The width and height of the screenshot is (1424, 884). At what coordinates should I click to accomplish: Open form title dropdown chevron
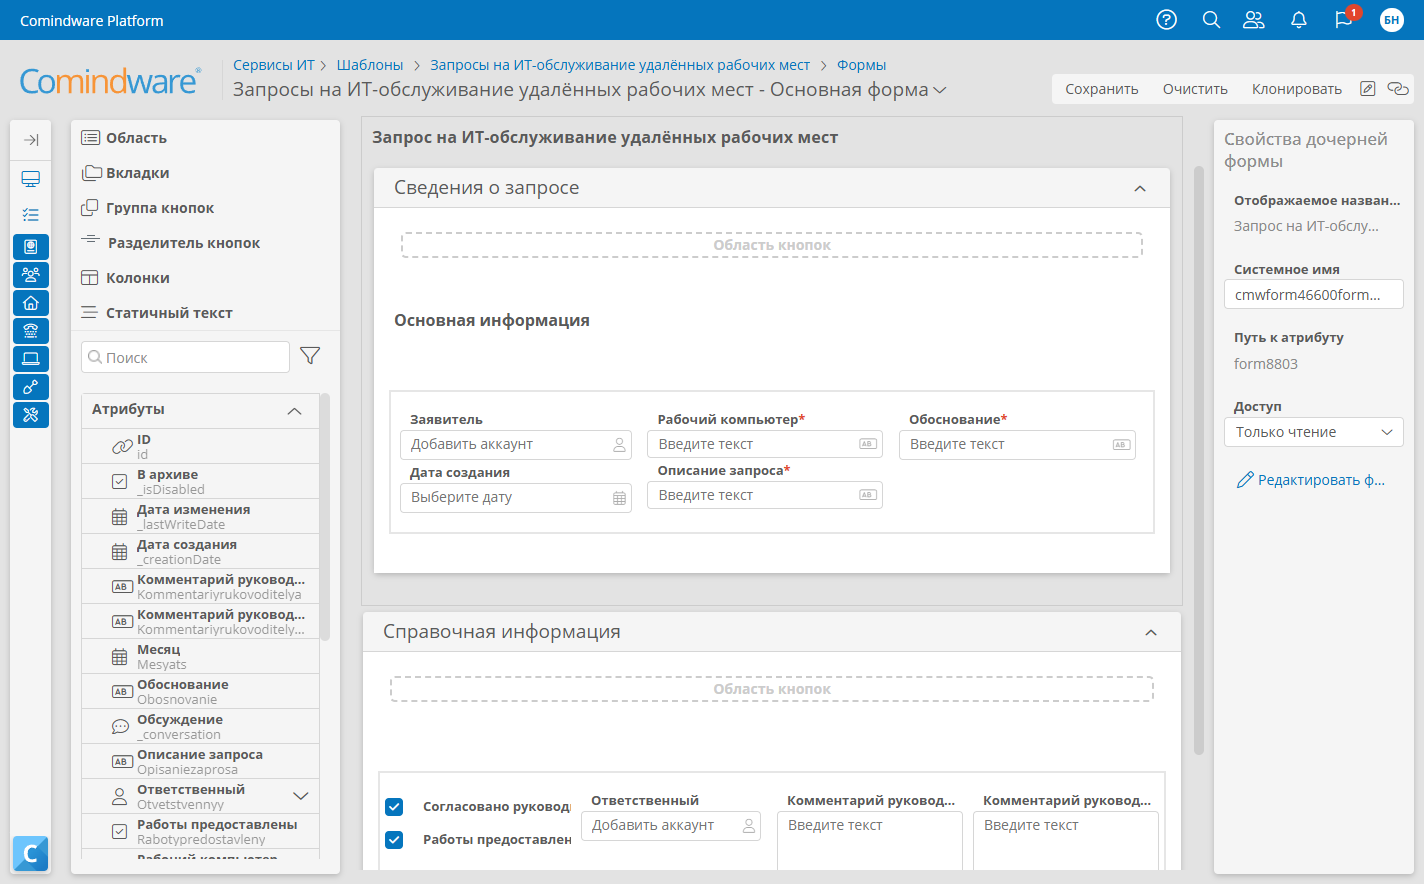940,90
